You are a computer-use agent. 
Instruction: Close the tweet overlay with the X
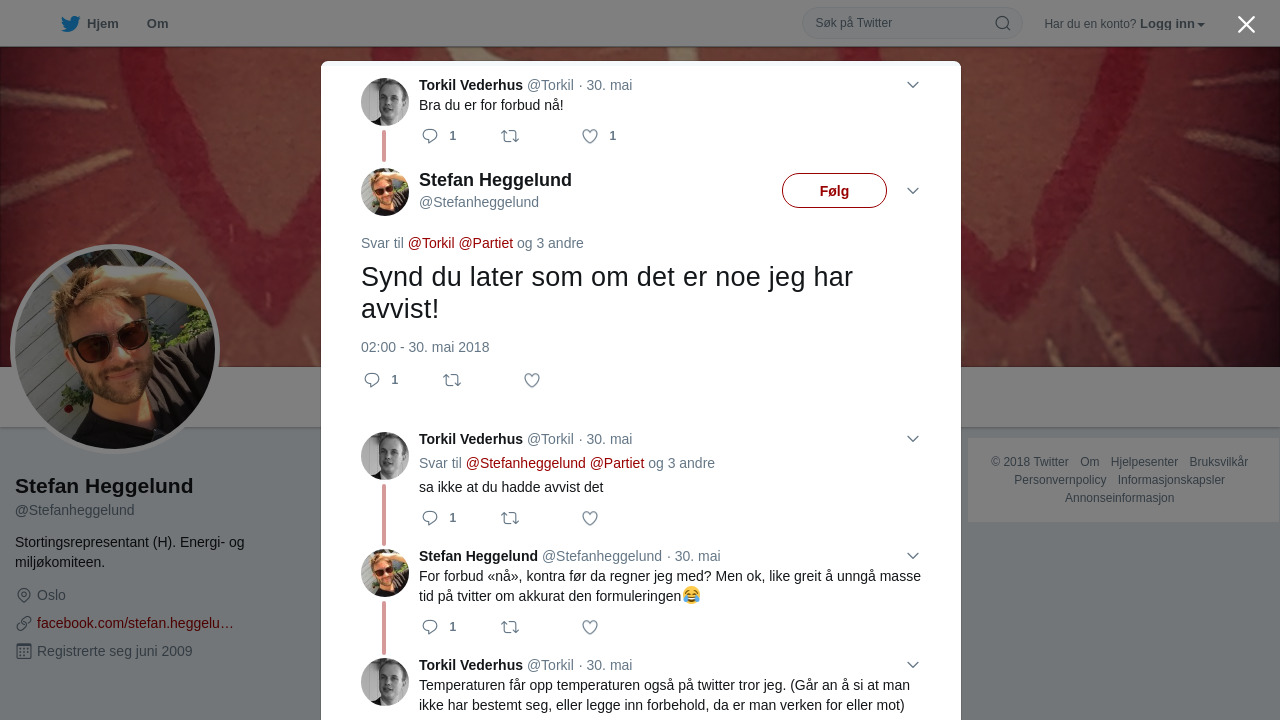pos(1246,24)
